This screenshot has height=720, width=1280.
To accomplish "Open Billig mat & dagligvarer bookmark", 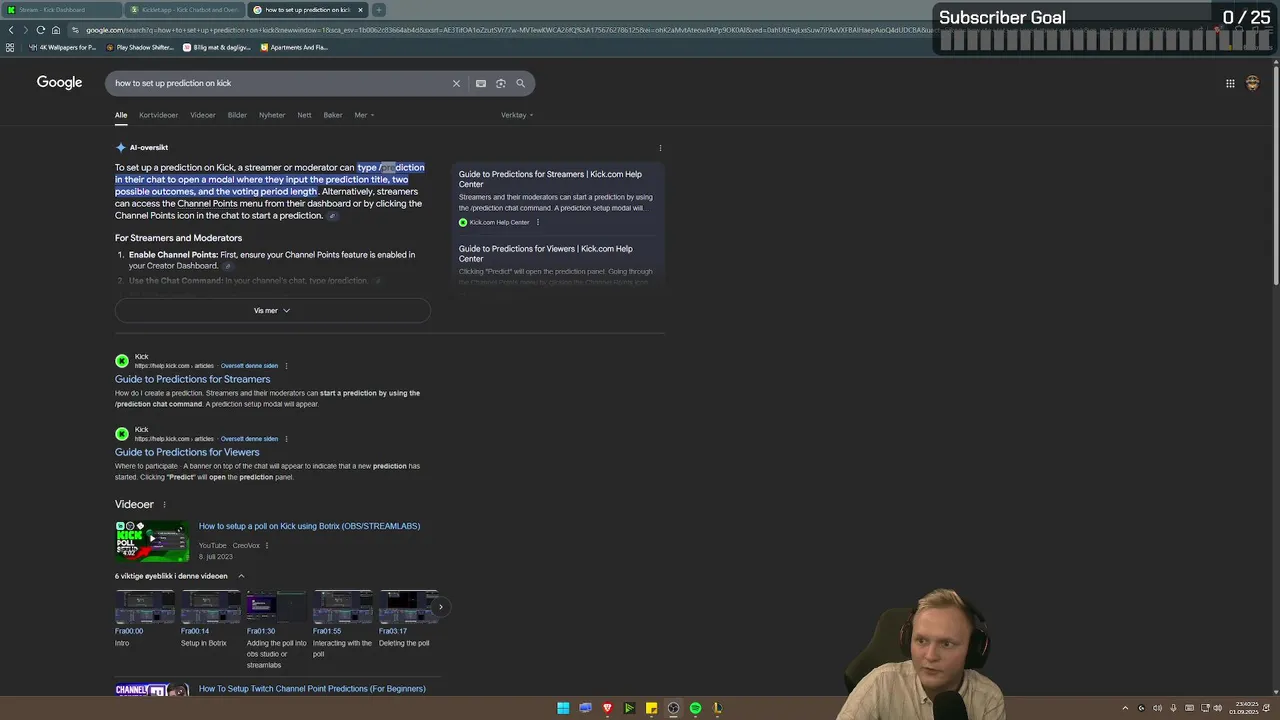I will point(217,47).
